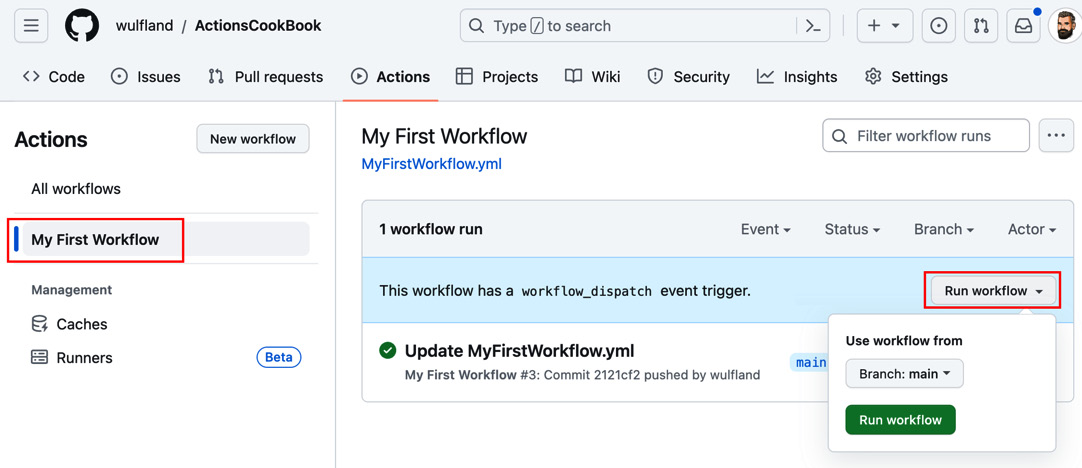
Task: Open the issues icon in header
Action: (x=938, y=26)
